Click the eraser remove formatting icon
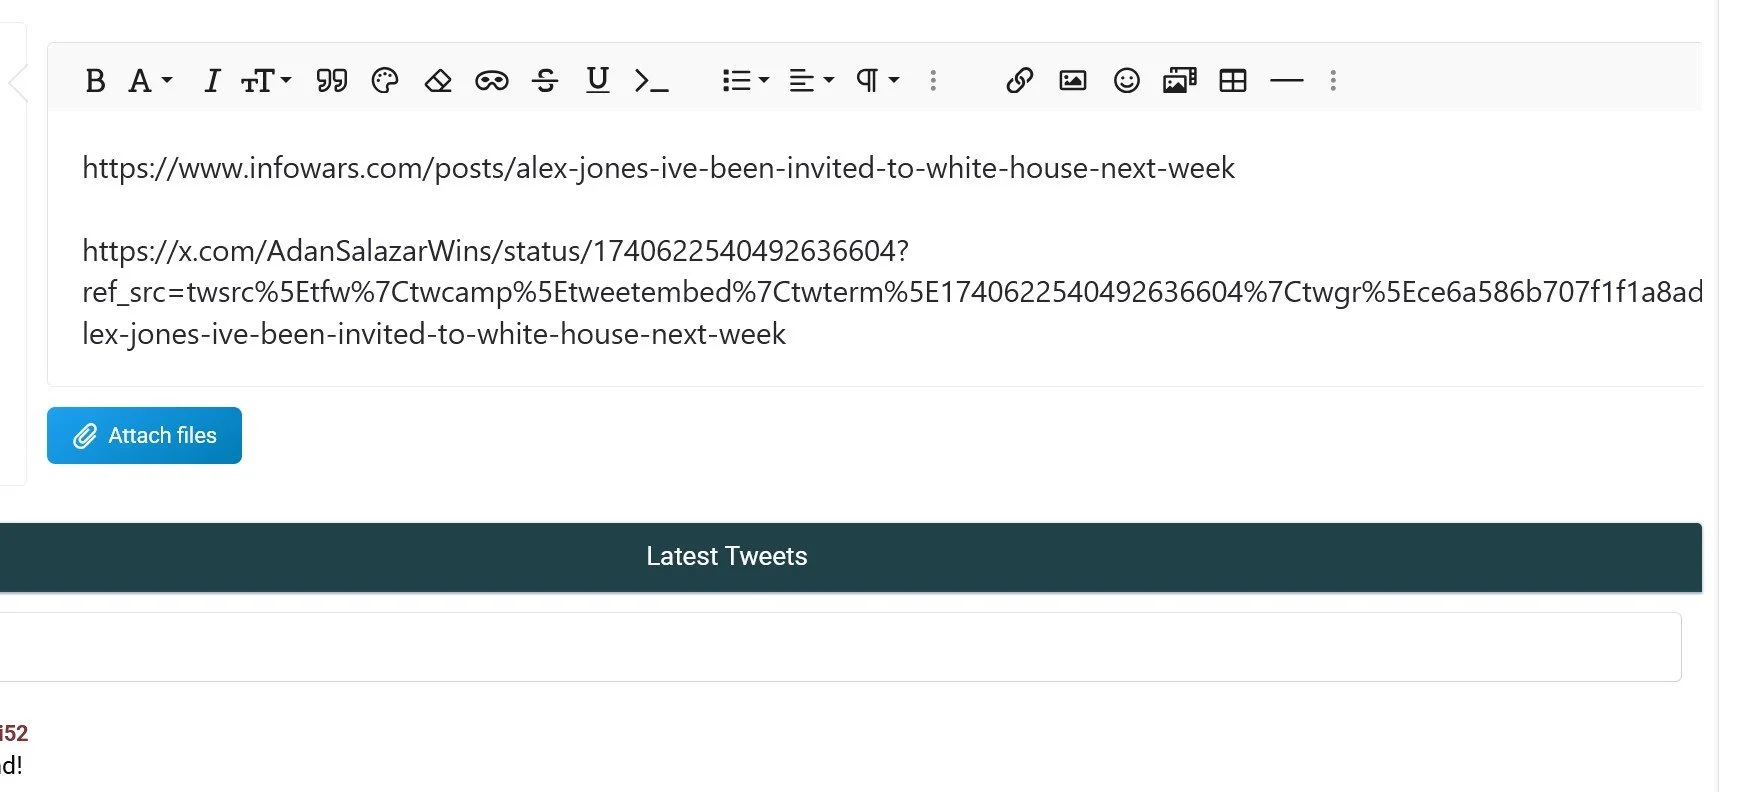The height and width of the screenshot is (792, 1762). [438, 81]
